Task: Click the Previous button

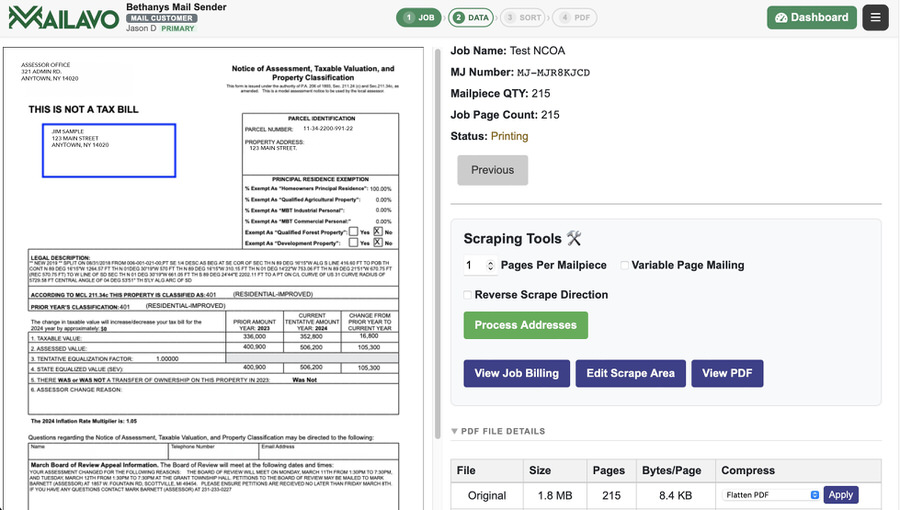Action: click(492, 170)
